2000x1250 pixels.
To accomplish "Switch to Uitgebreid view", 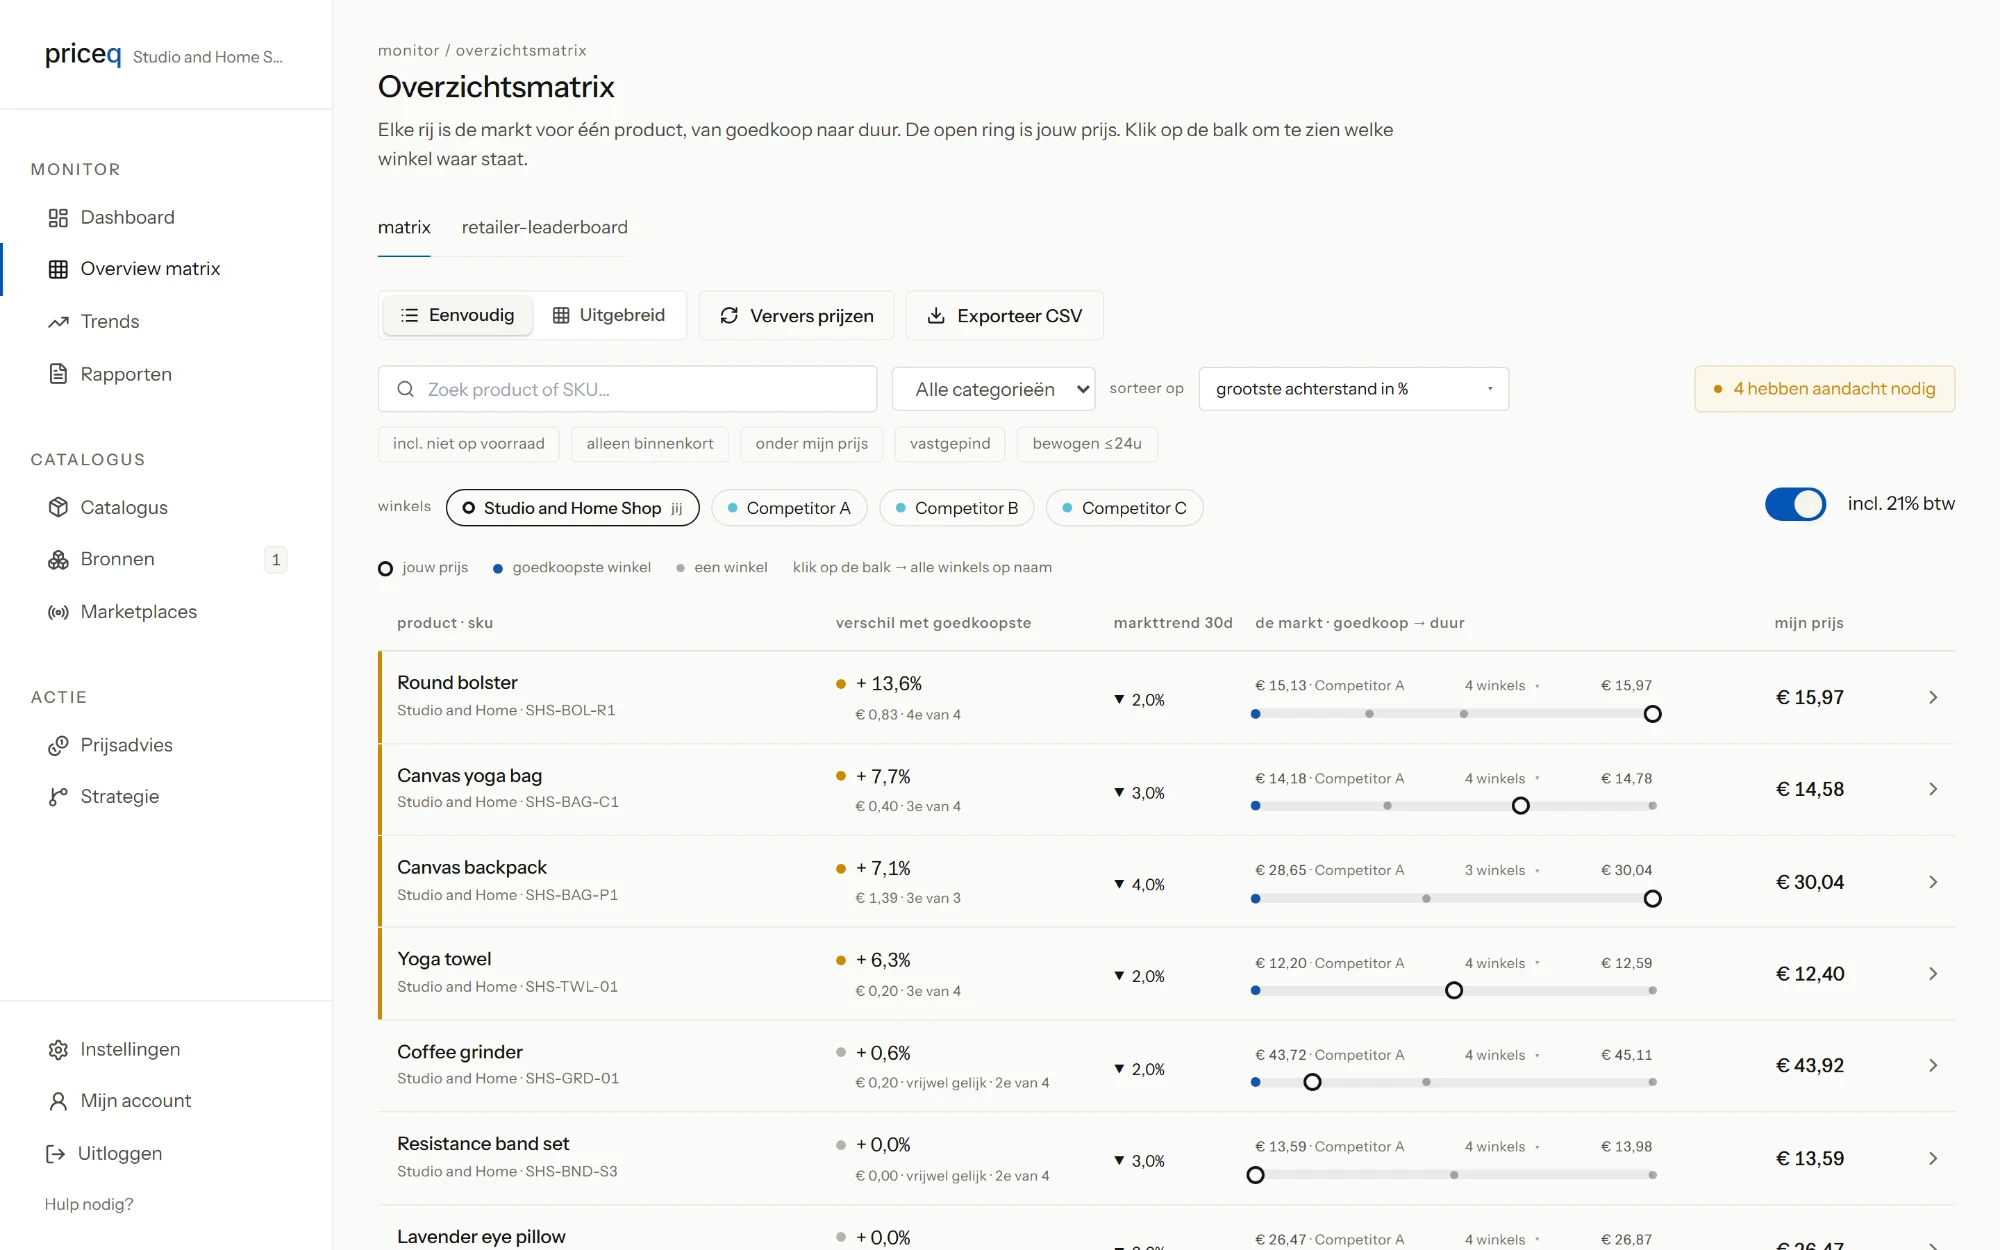I will [x=609, y=316].
